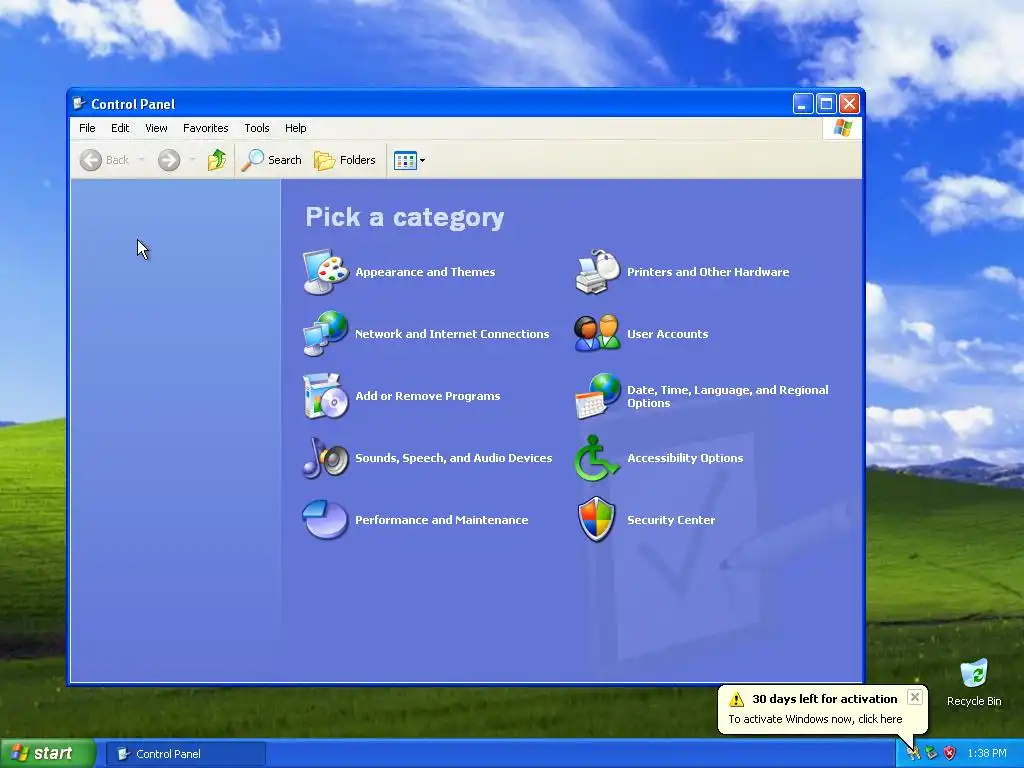This screenshot has width=1024, height=768.
Task: Click the Network and Internet Connections link
Action: [x=452, y=334]
